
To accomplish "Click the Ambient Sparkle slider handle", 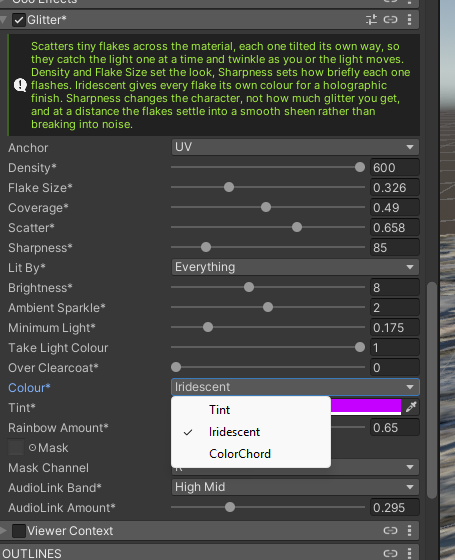I will (268, 307).
